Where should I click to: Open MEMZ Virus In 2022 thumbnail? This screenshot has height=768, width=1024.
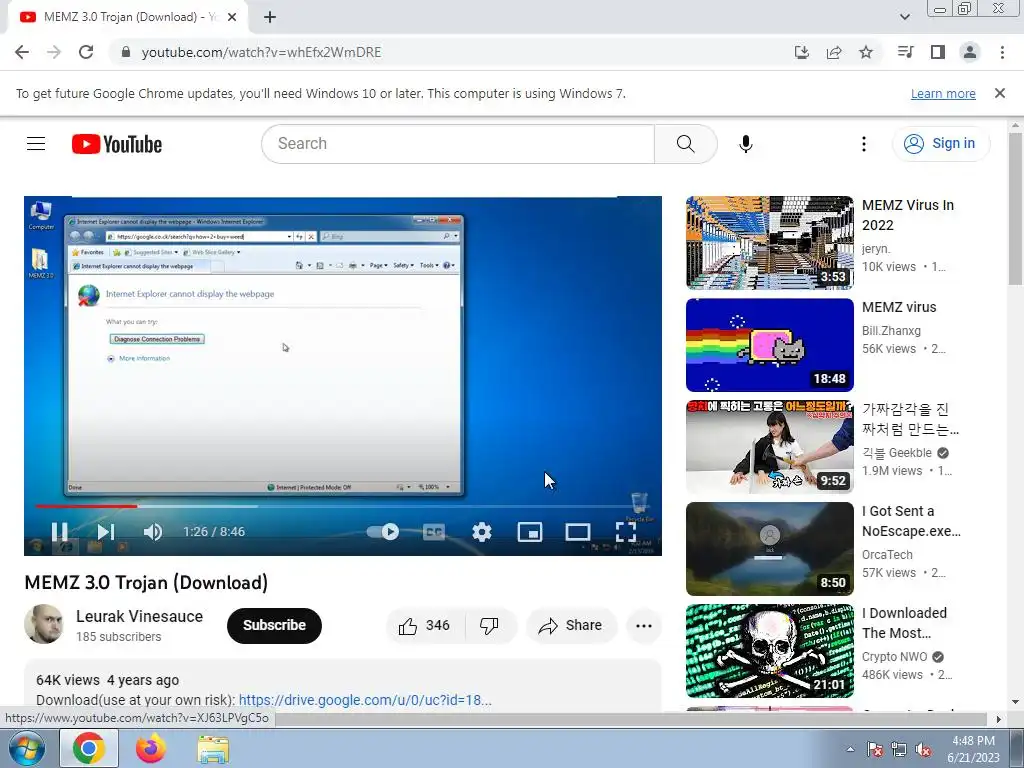[x=769, y=242]
